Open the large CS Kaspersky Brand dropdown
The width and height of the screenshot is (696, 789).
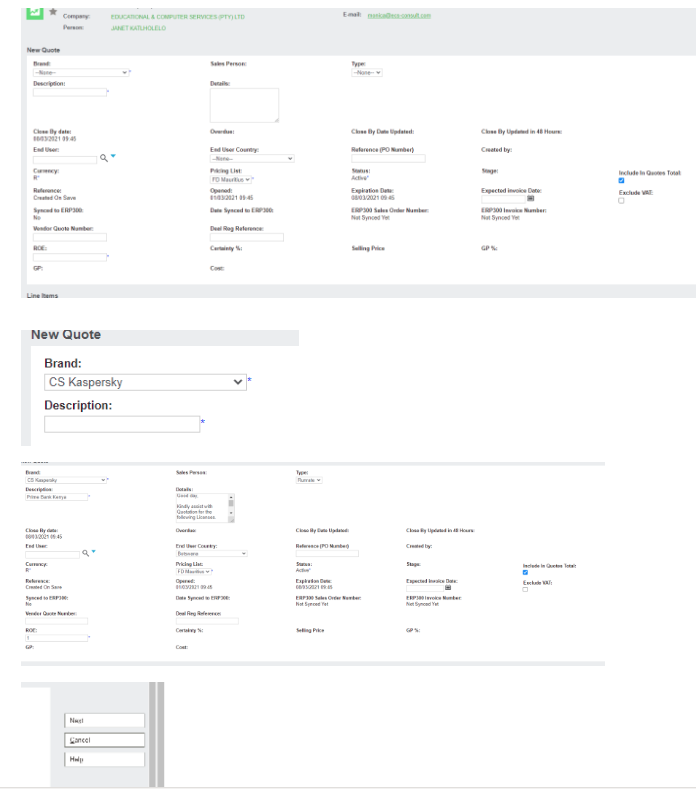point(146,381)
